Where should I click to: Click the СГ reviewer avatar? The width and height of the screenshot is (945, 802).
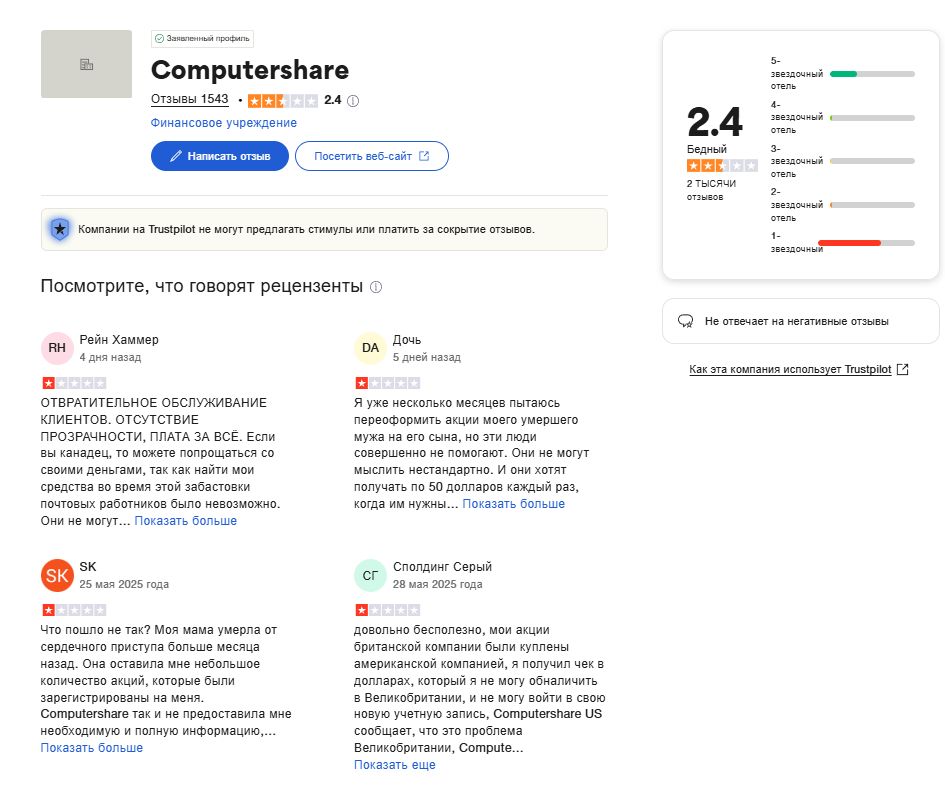370,575
